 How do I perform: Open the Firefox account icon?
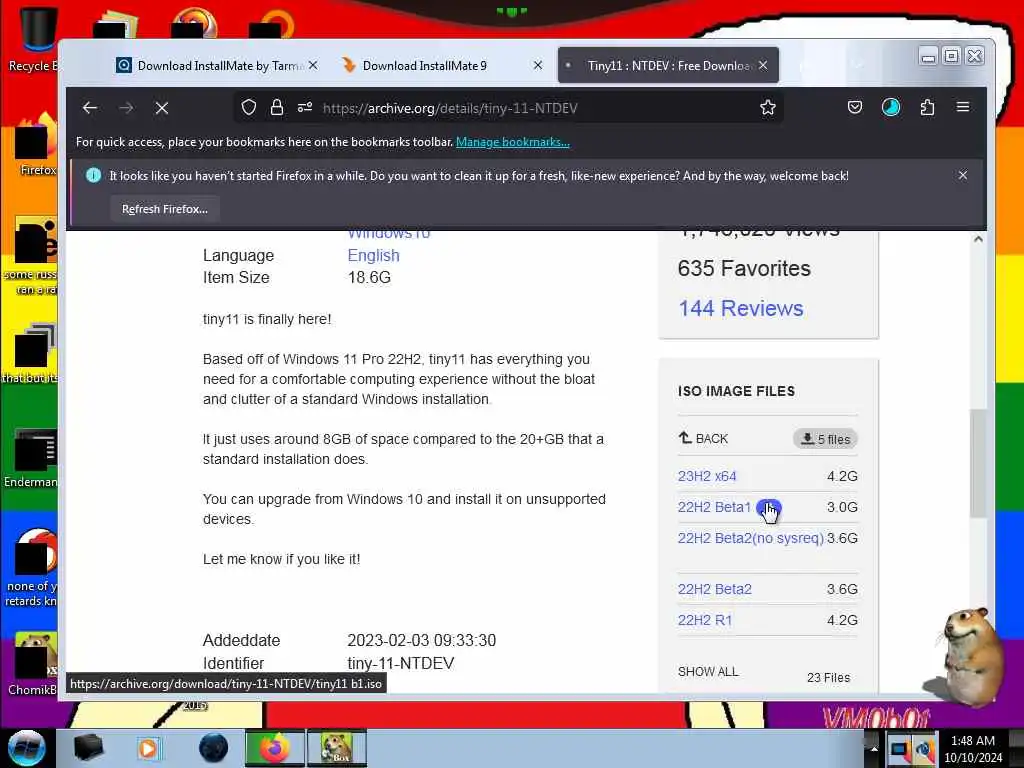pyautogui.click(x=891, y=108)
